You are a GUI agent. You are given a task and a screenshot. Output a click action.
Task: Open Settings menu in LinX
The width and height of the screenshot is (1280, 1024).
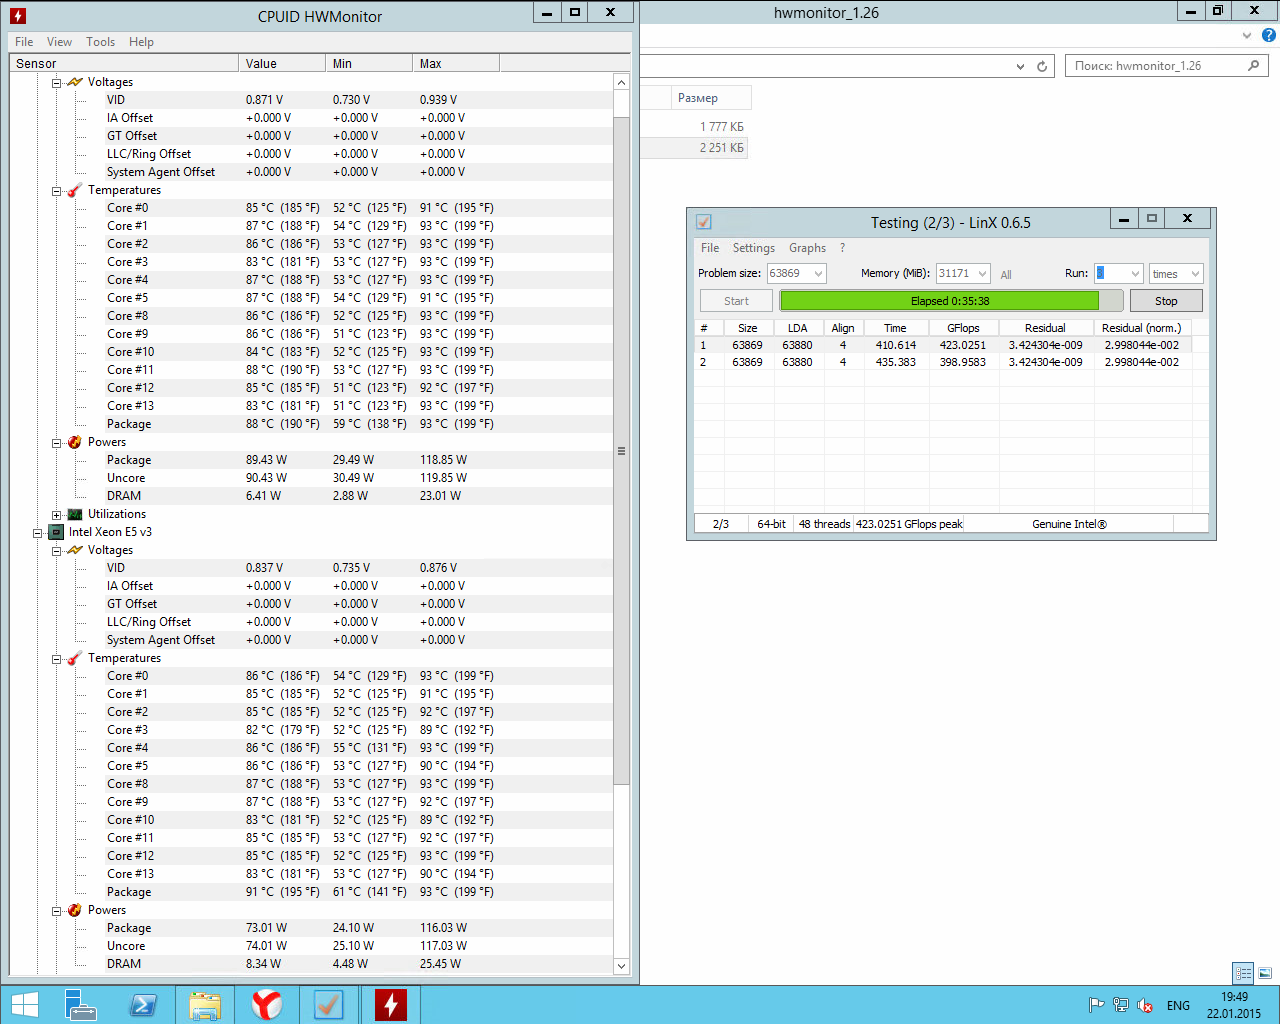click(x=753, y=248)
